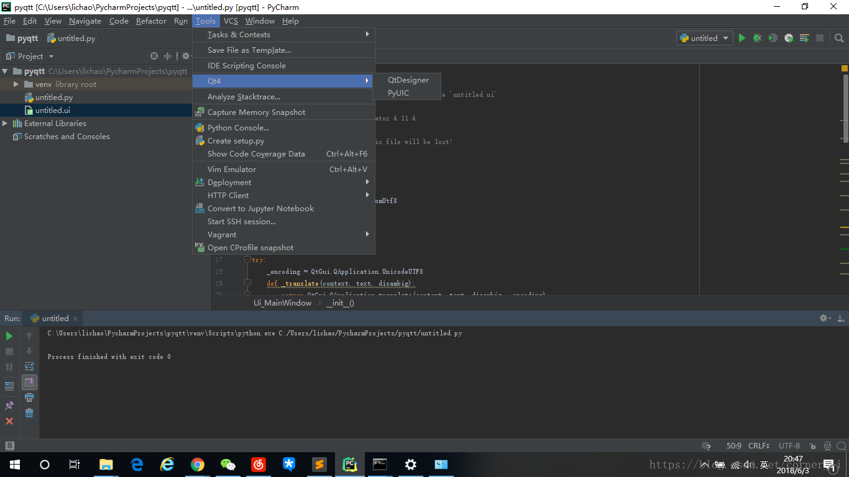Click the Collapse All icon in the Project panel

tap(167, 56)
